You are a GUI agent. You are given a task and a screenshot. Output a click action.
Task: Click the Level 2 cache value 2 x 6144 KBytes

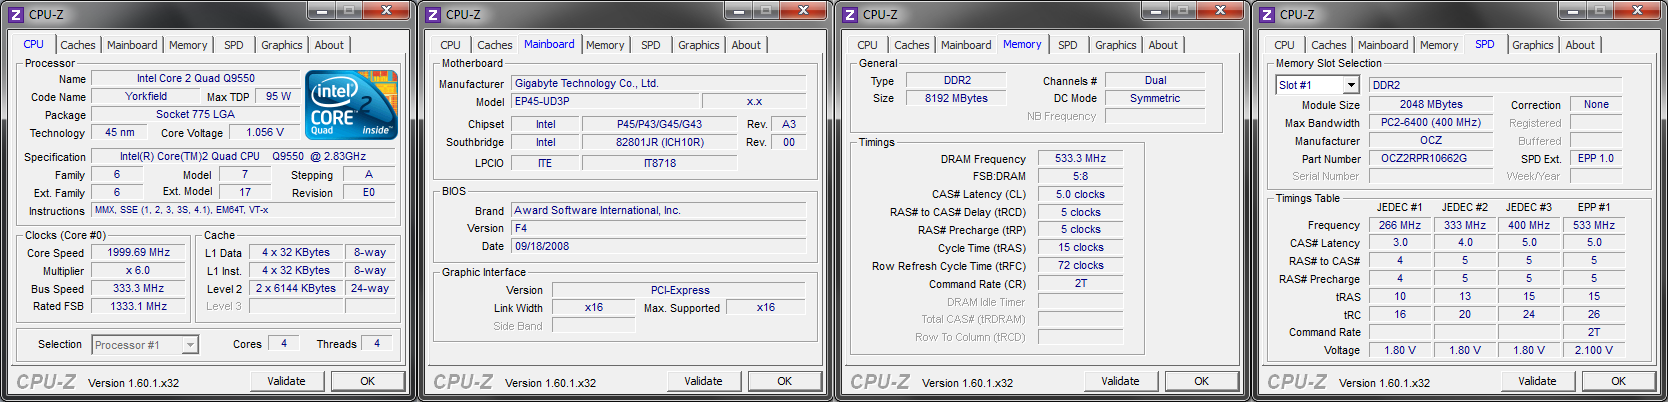296,288
